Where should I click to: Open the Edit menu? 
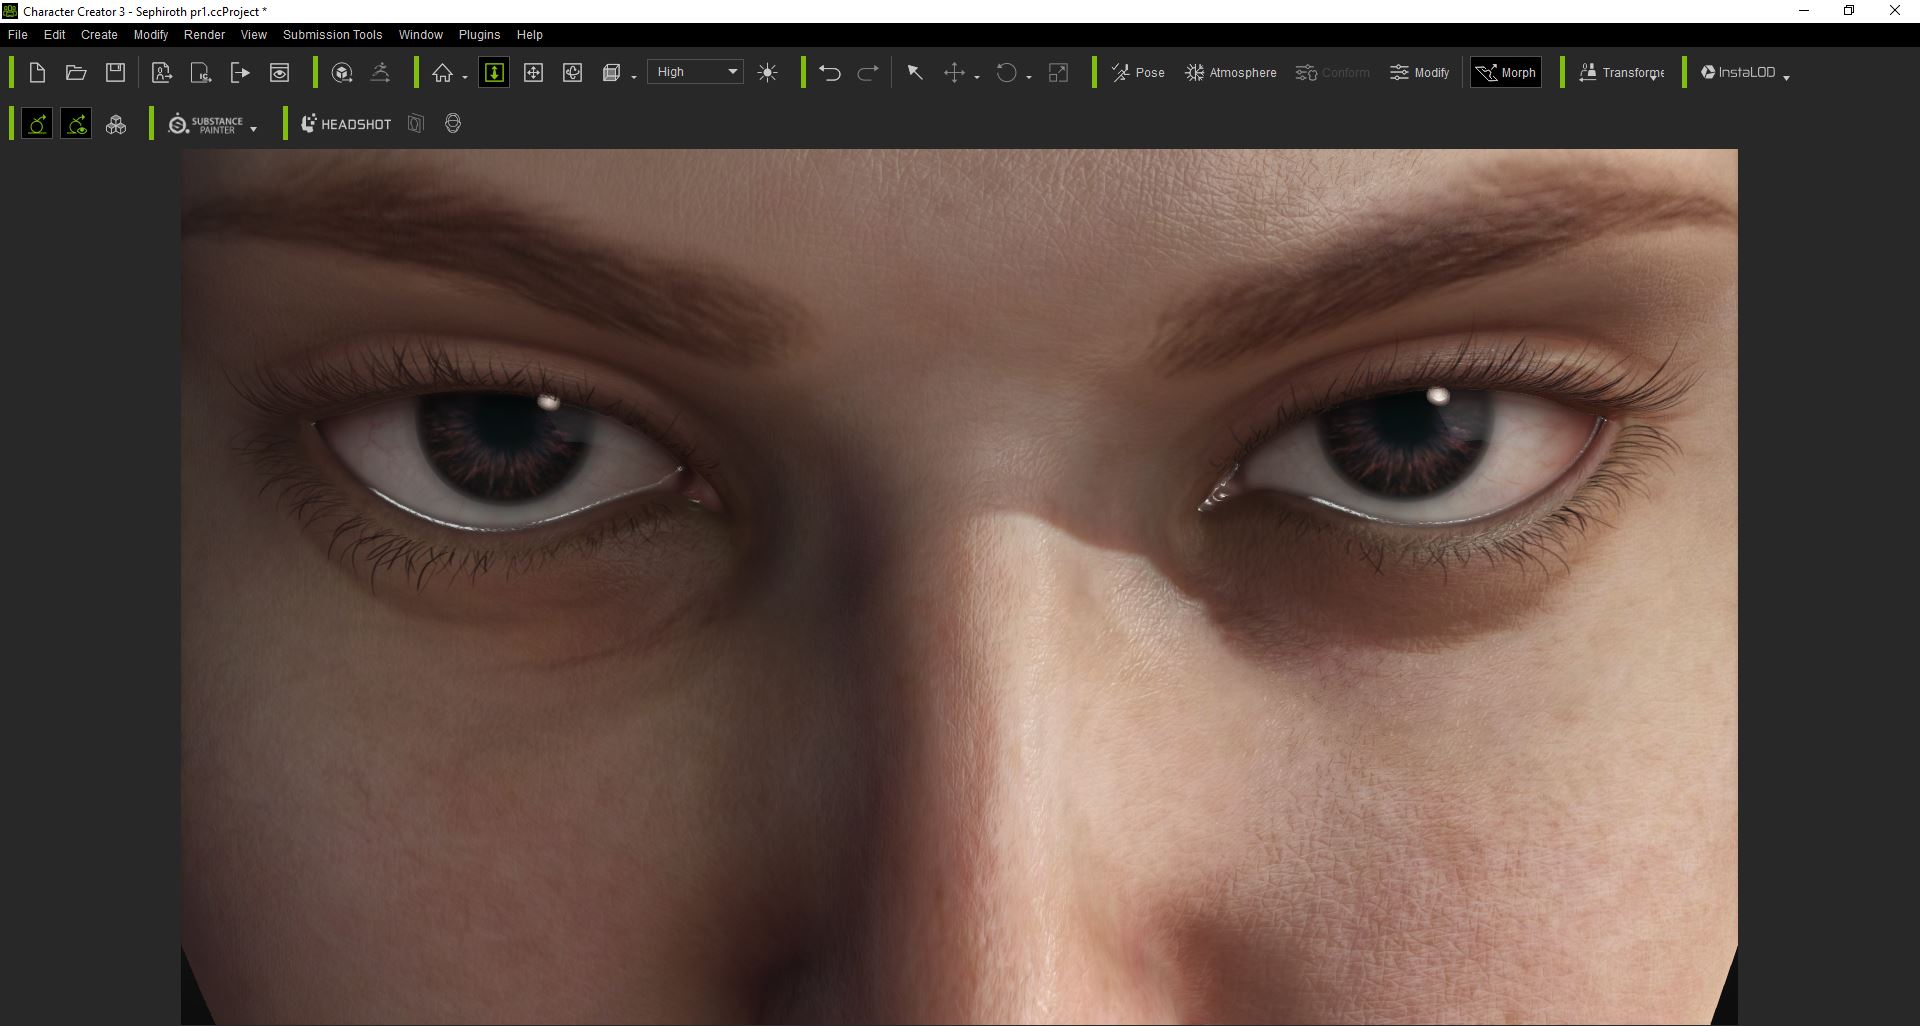tap(55, 34)
